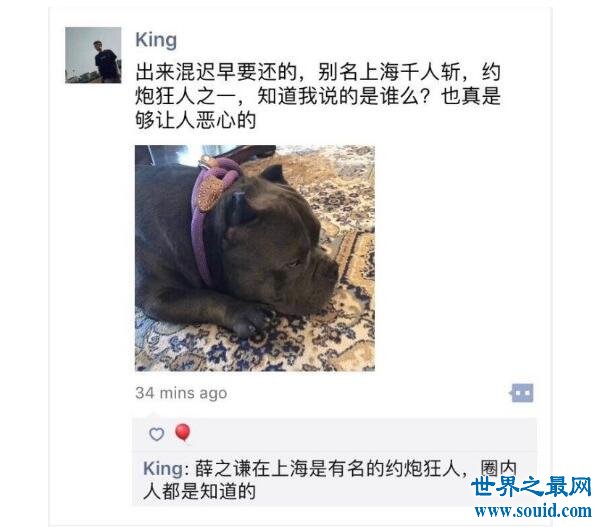Click the empty likes row beside the balloon
The width and height of the screenshot is (599, 527).
tap(363, 434)
